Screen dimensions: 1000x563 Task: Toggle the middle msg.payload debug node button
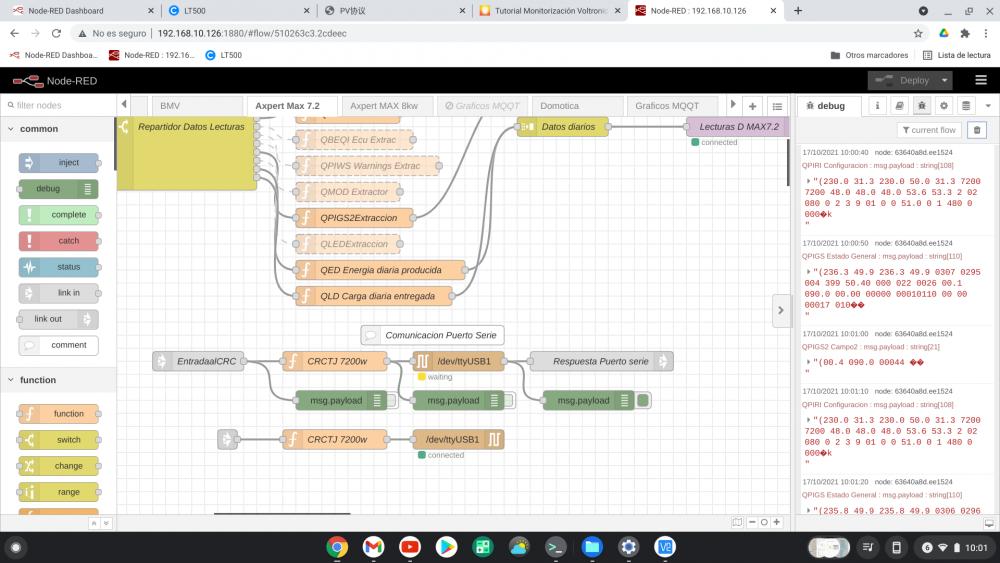click(509, 400)
